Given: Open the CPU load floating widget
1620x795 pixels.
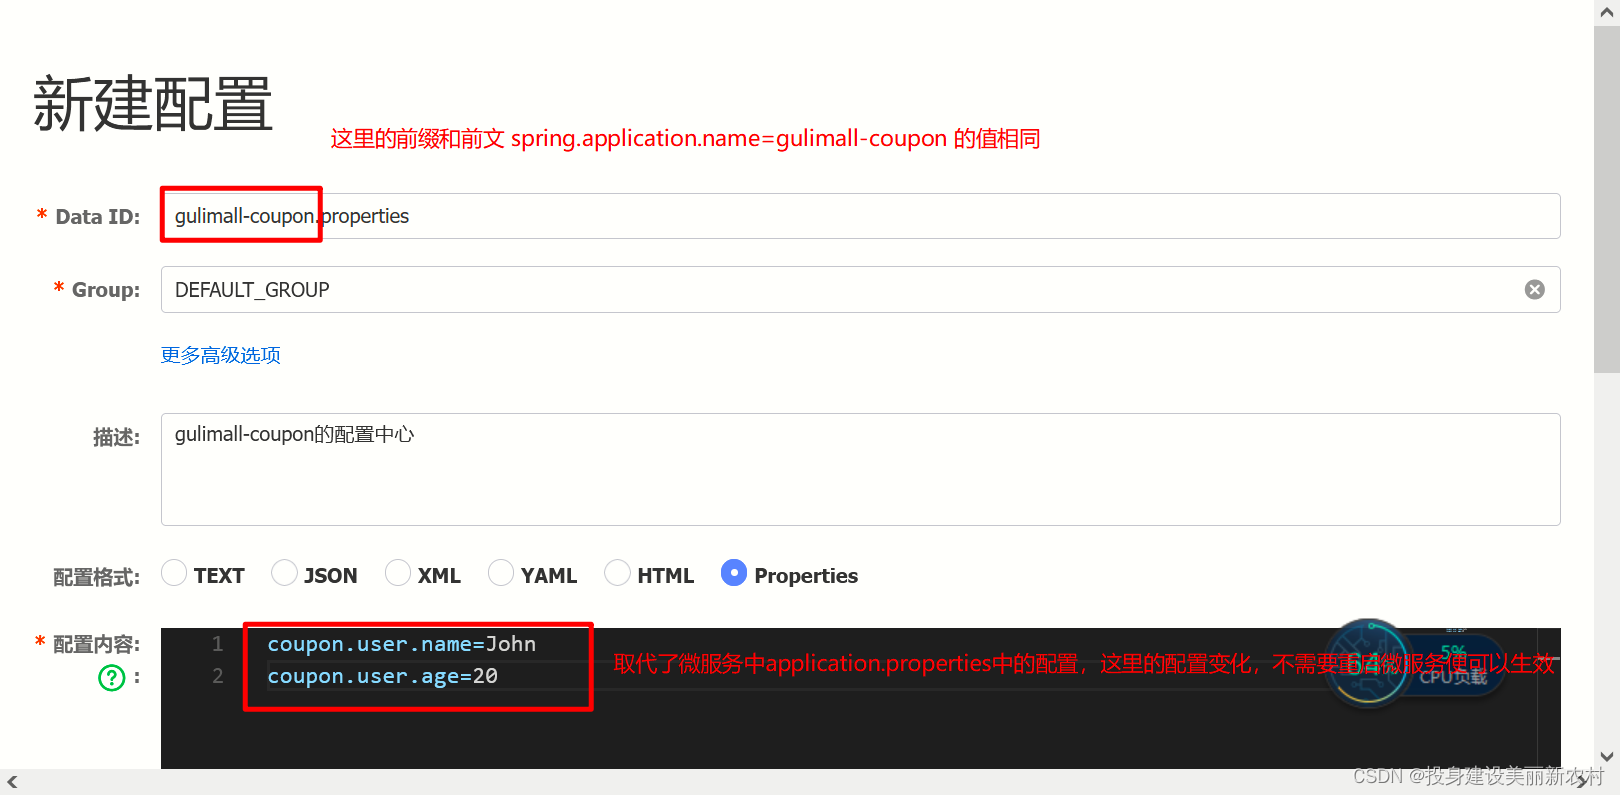Looking at the screenshot, I should (x=1416, y=663).
